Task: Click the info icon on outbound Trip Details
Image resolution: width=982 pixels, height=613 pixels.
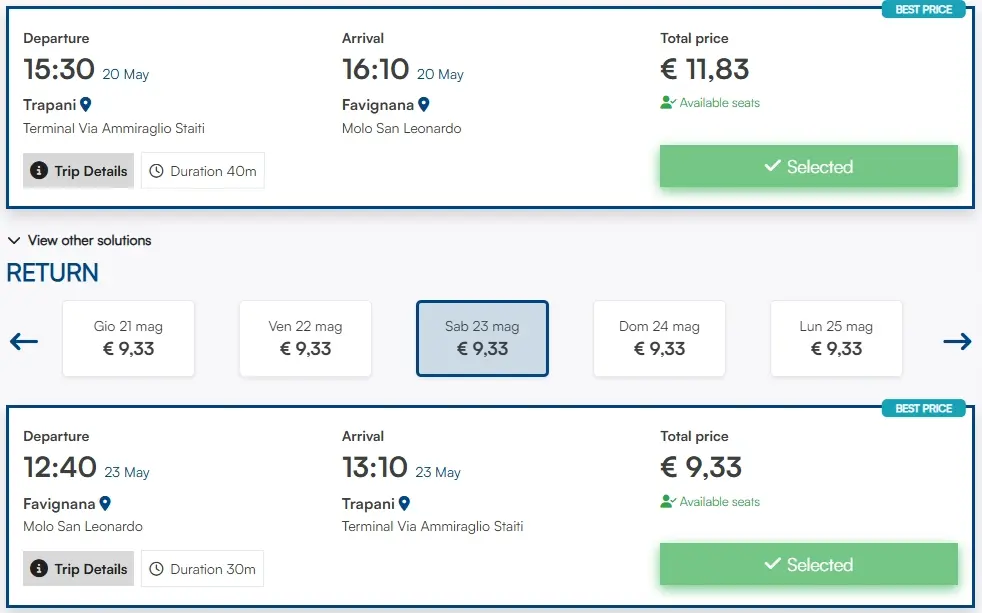Action: pos(40,171)
